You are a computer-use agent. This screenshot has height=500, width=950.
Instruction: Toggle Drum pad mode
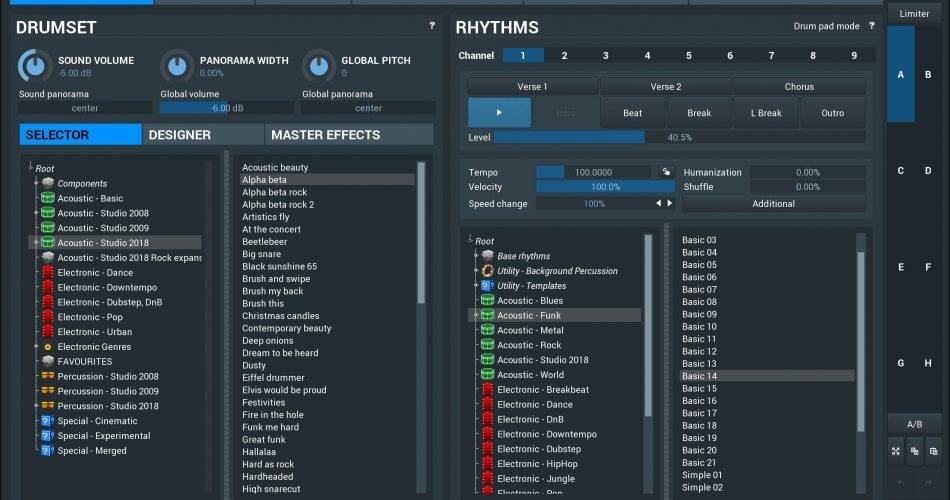coord(826,26)
